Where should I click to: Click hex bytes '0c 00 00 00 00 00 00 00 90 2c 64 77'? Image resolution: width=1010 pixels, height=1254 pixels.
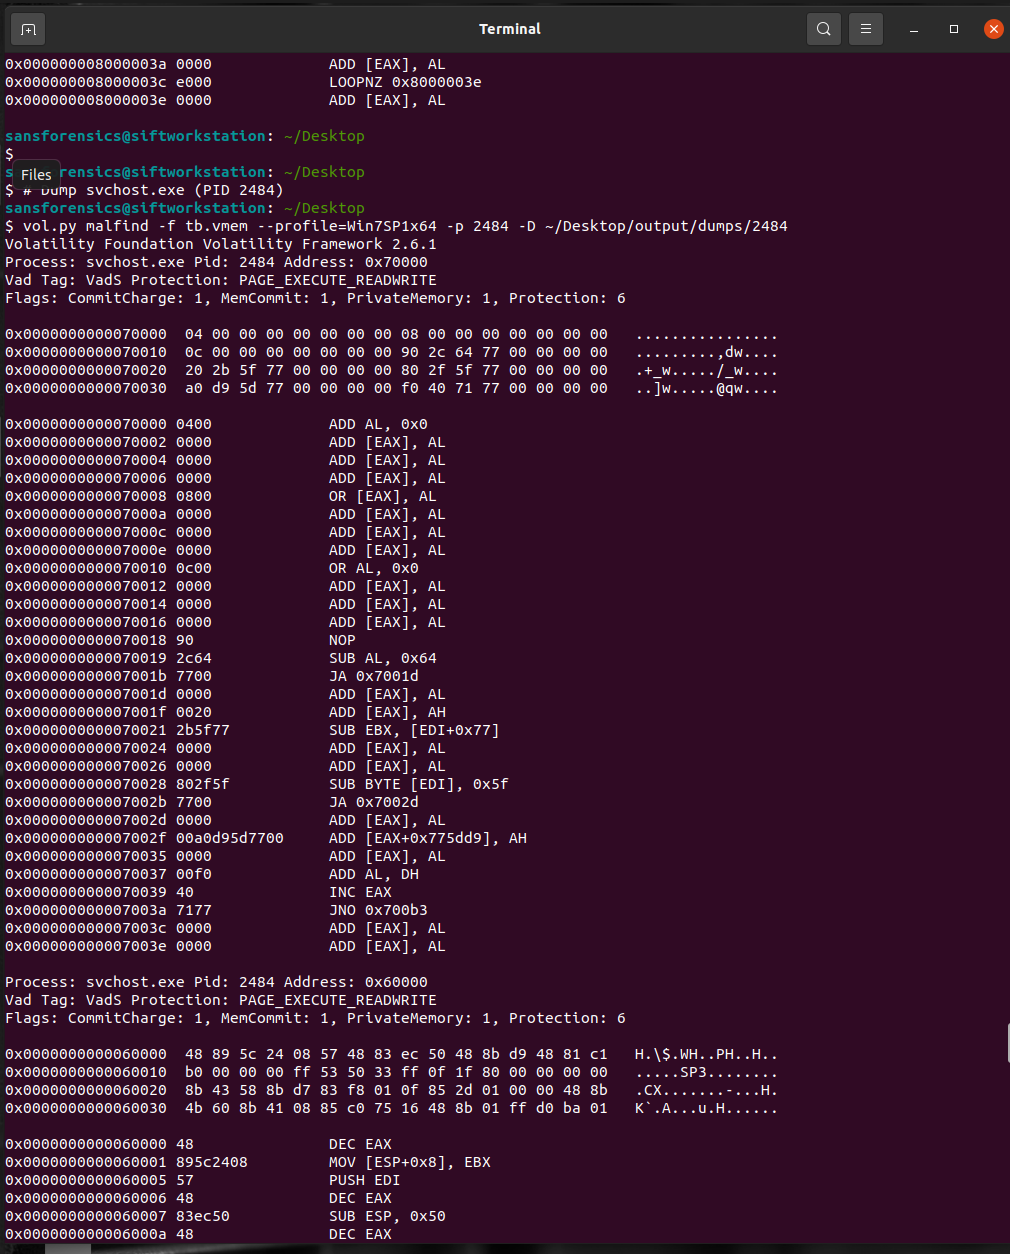[342, 352]
